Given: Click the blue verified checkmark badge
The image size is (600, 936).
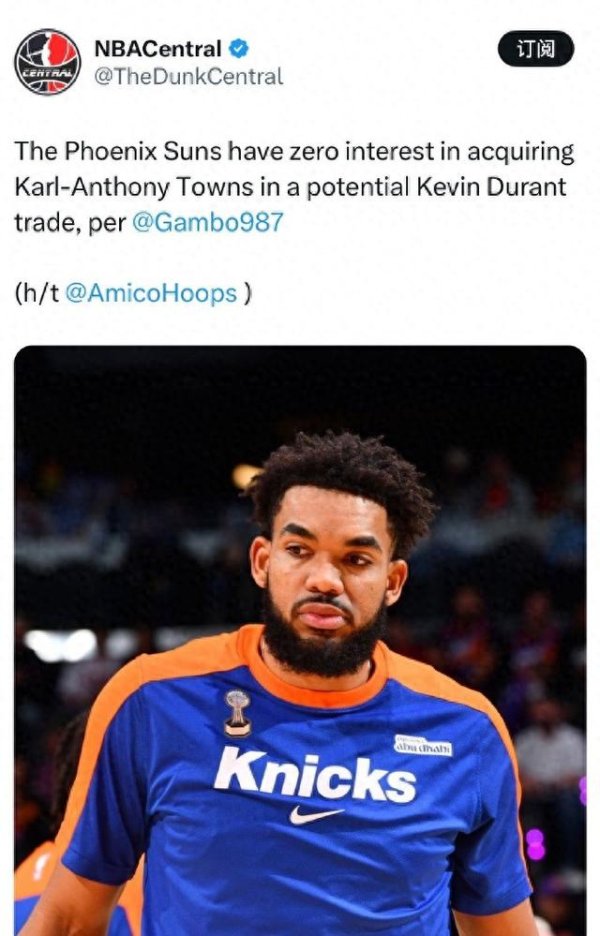Looking at the screenshot, I should click(239, 48).
